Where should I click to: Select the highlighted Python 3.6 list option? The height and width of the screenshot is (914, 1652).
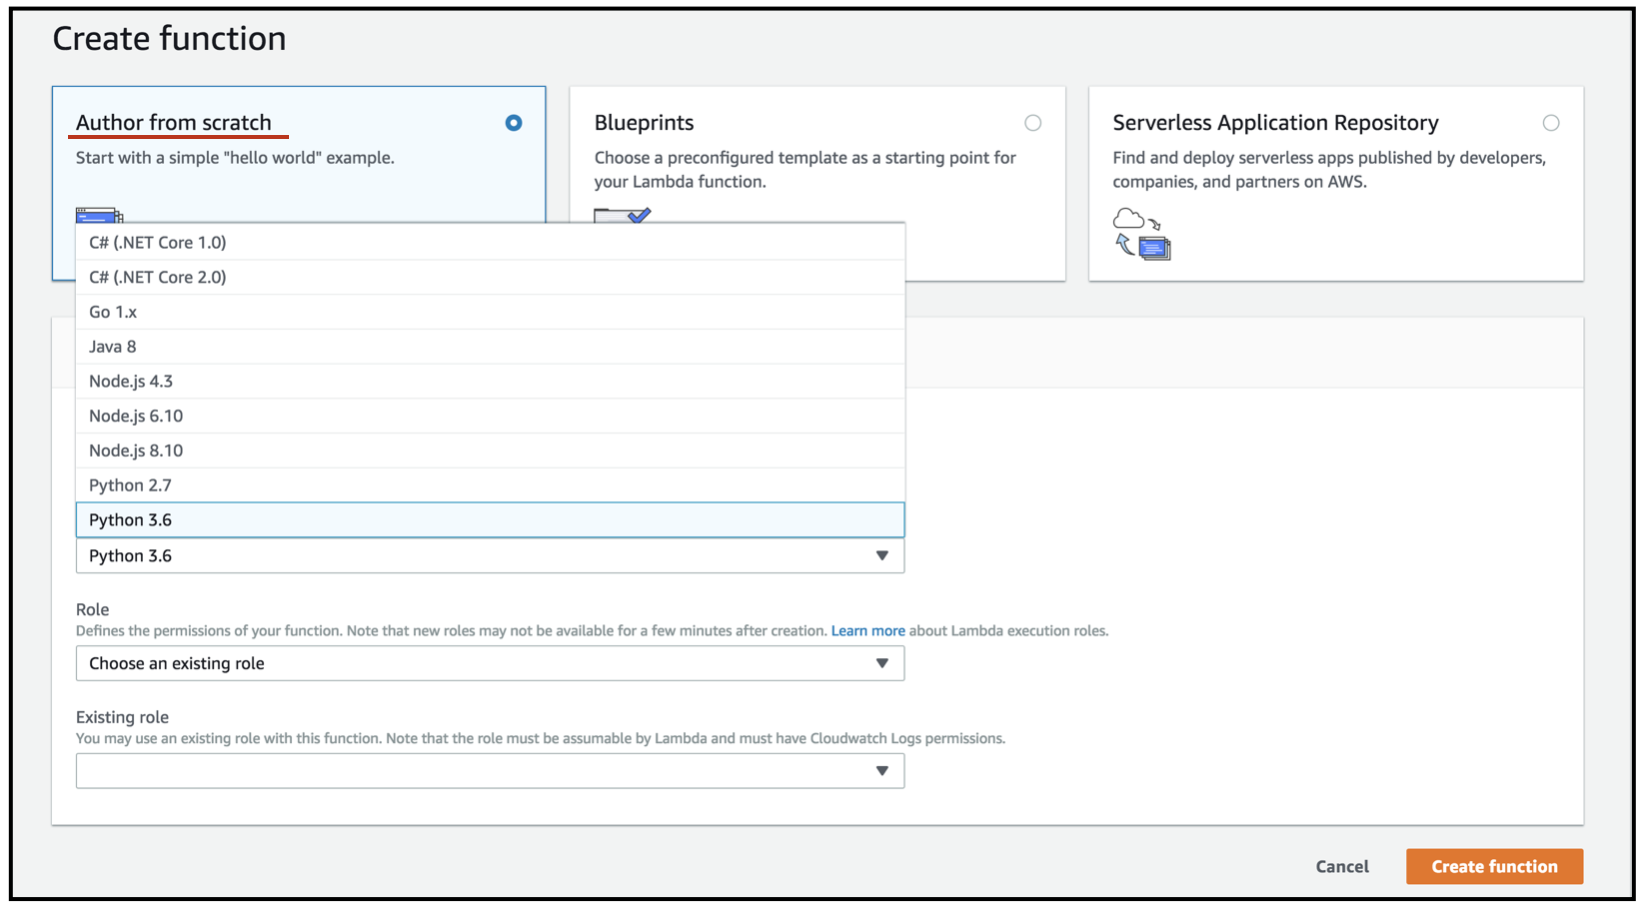pos(490,520)
